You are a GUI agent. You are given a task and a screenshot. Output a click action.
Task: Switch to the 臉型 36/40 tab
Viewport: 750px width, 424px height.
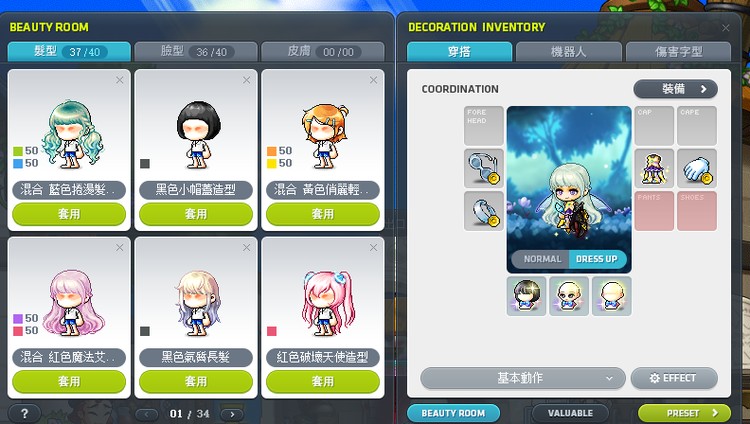tap(196, 52)
